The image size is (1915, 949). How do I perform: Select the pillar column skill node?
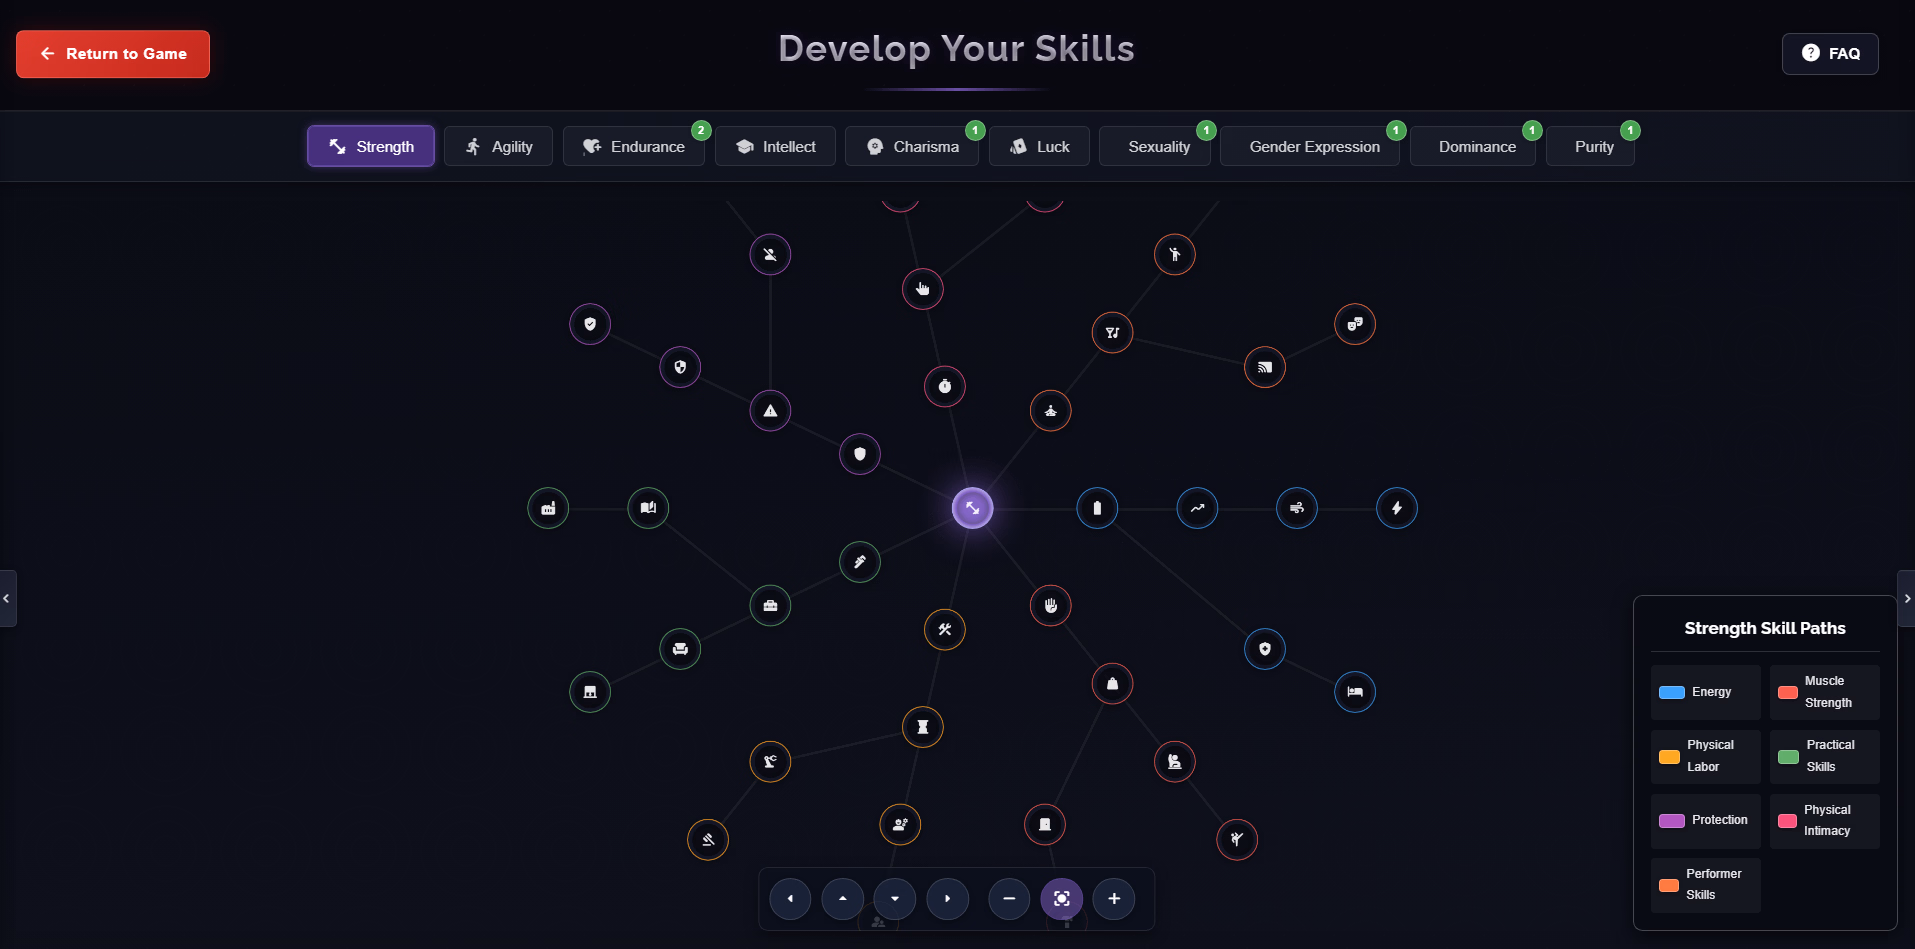[923, 727]
